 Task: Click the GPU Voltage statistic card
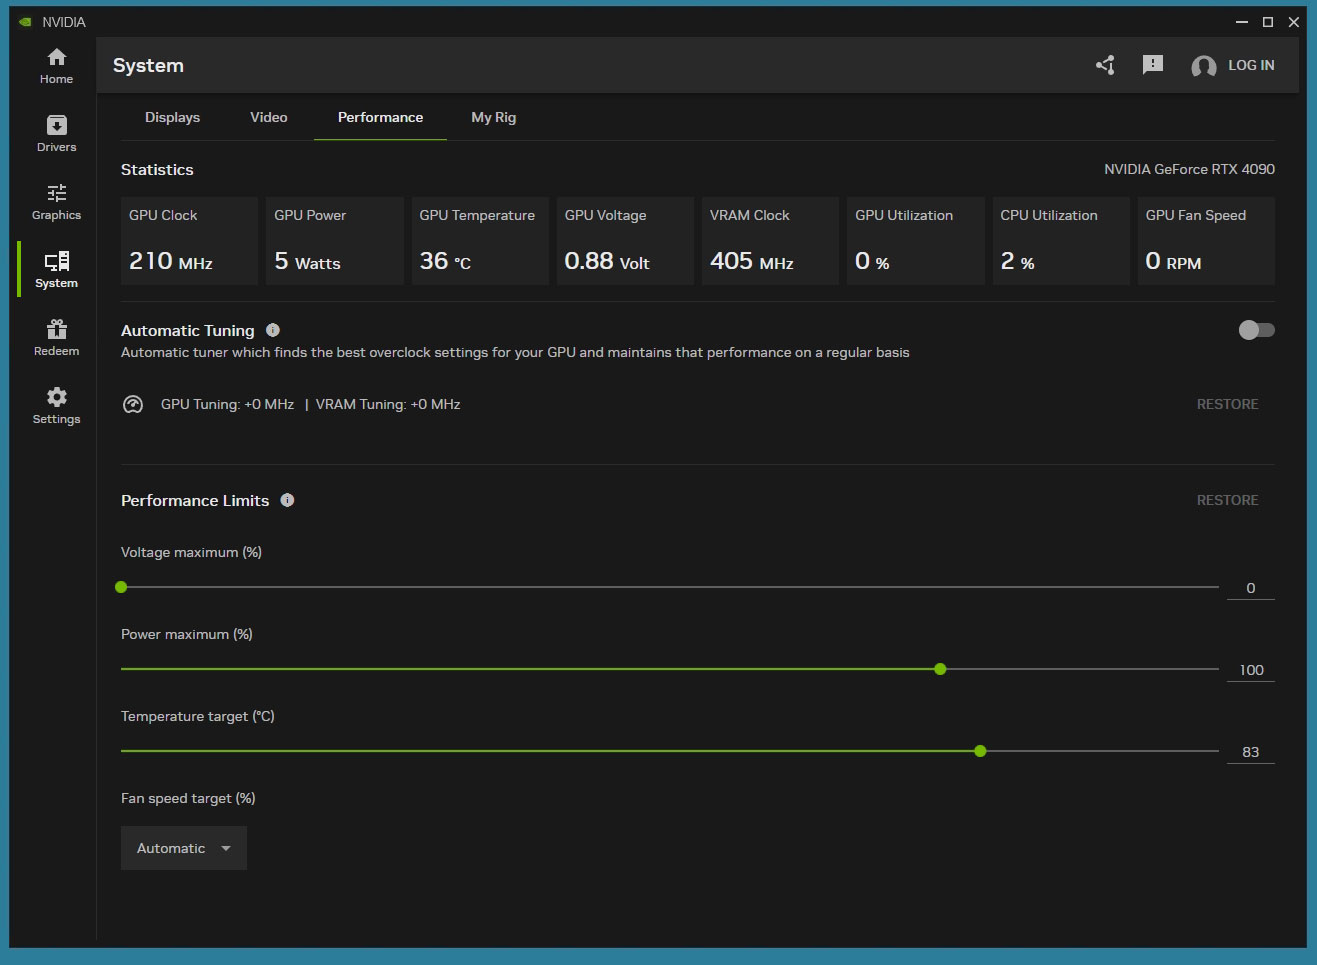625,241
